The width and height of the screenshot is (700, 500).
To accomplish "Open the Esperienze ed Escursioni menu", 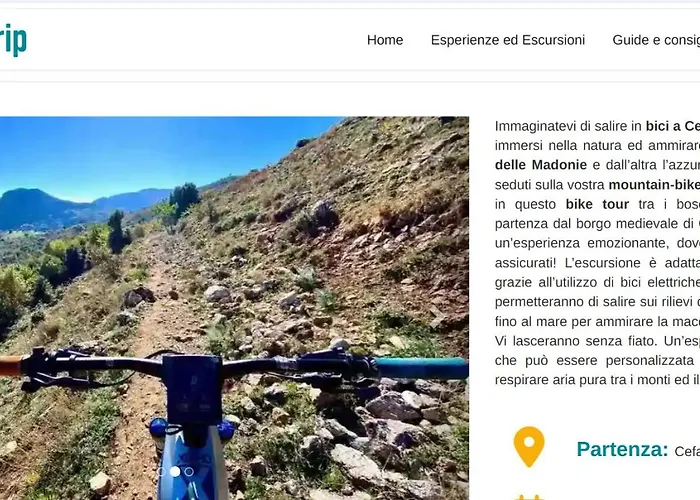I will [508, 40].
